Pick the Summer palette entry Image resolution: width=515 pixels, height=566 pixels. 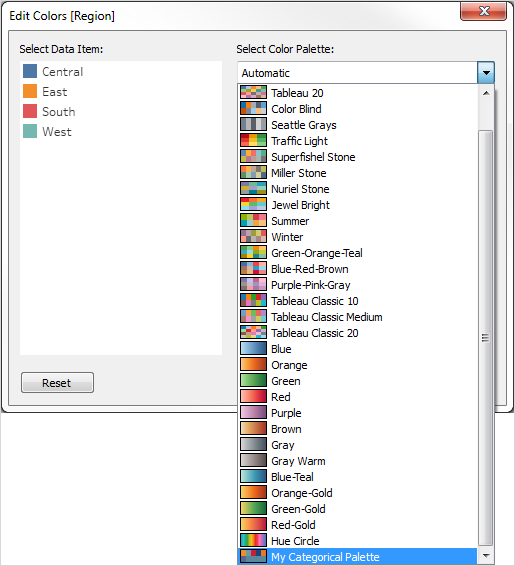pyautogui.click(x=358, y=221)
